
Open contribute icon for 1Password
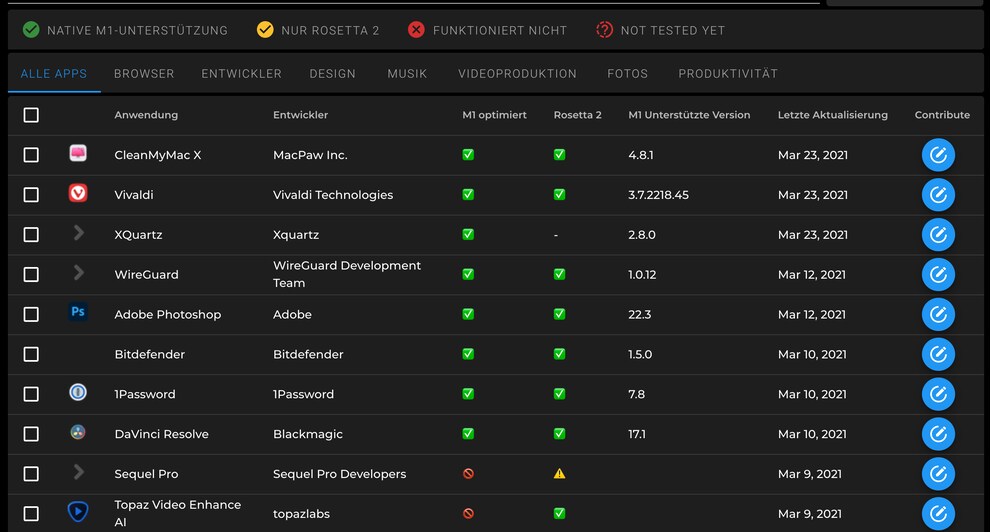tap(938, 394)
